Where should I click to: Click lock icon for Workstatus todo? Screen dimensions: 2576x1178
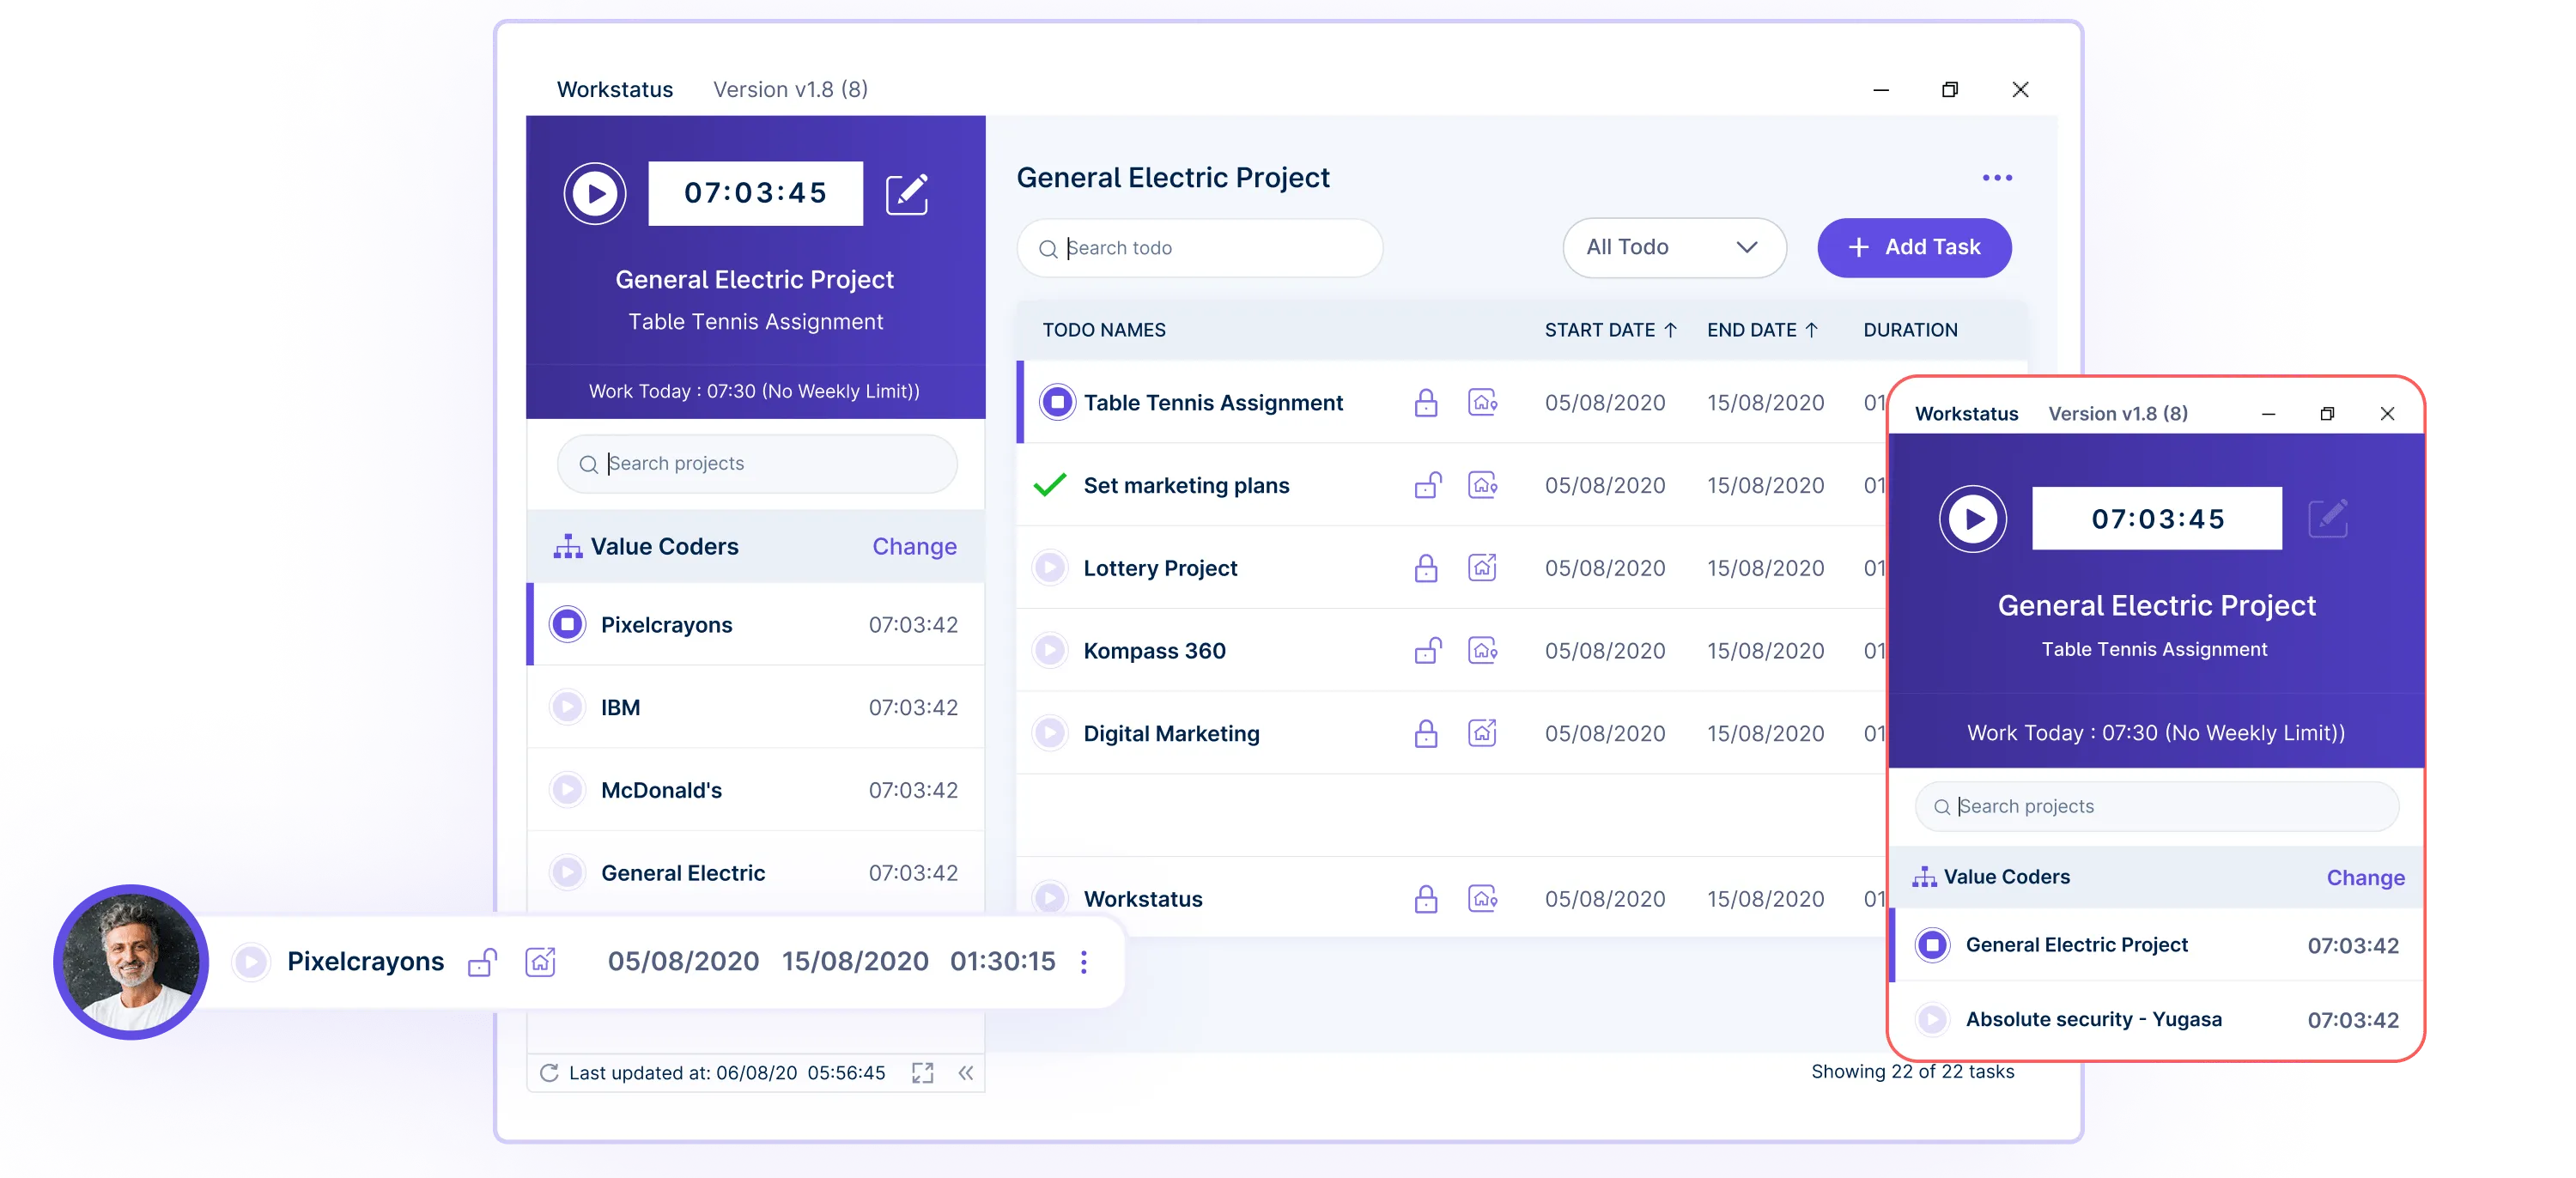tap(1426, 899)
